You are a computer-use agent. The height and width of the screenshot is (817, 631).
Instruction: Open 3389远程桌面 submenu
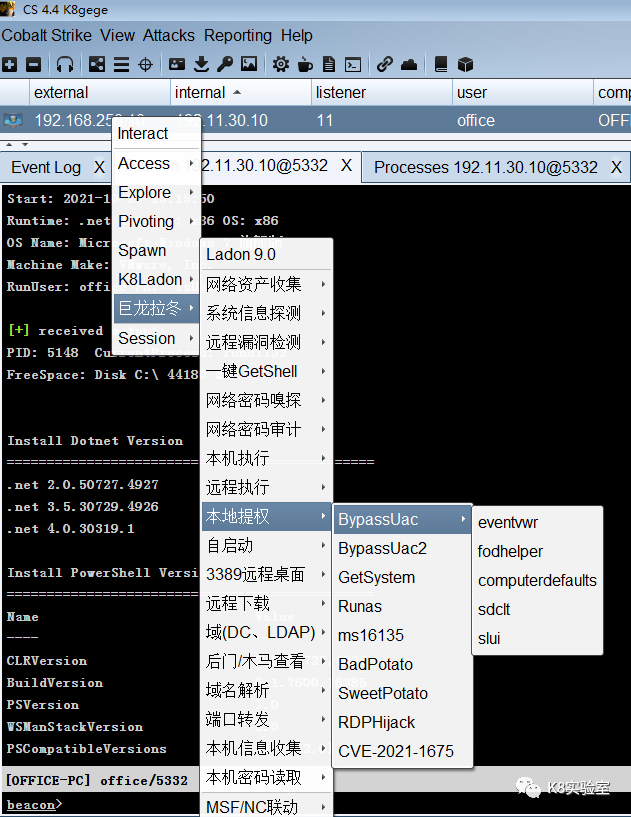266,575
